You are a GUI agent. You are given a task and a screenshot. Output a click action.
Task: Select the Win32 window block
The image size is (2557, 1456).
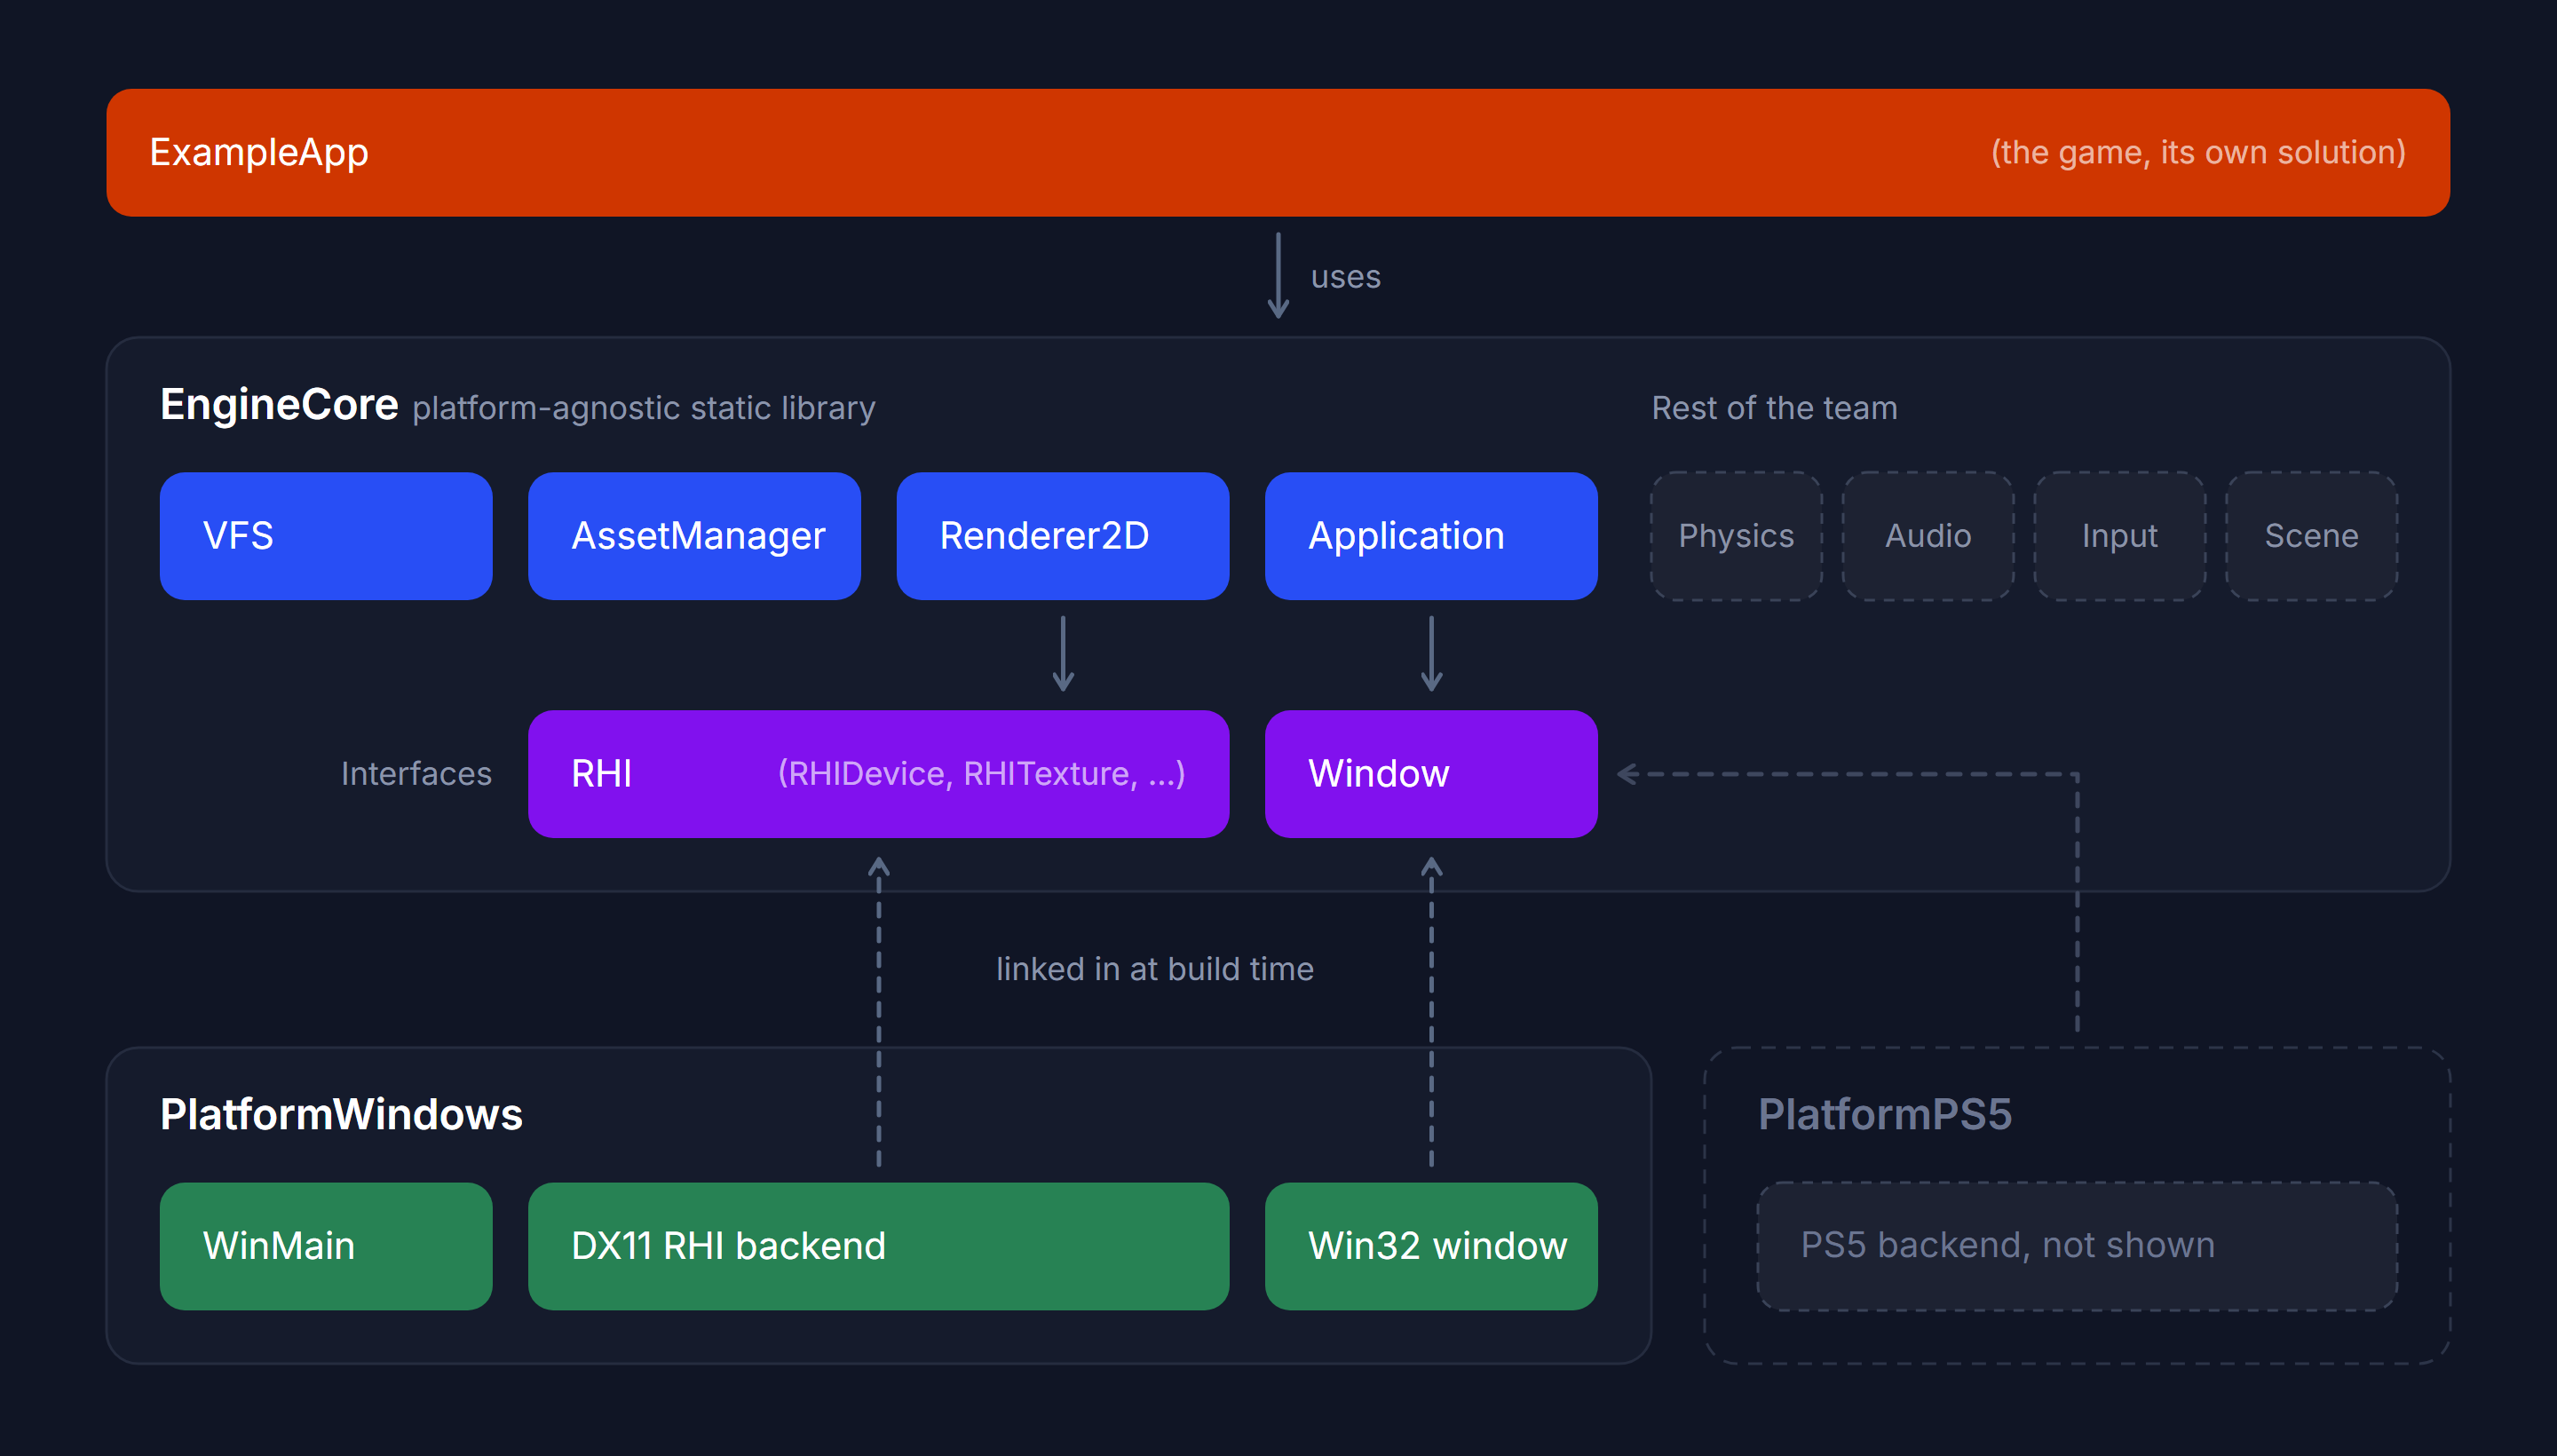click(1431, 1246)
